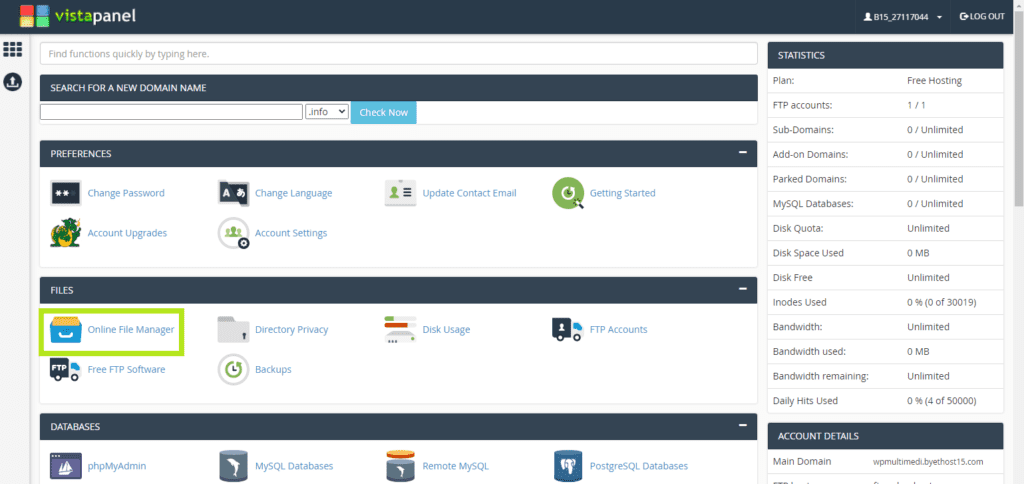Viewport: 1024px width, 484px height.
Task: Click the MySQL Databases icon
Action: click(233, 466)
